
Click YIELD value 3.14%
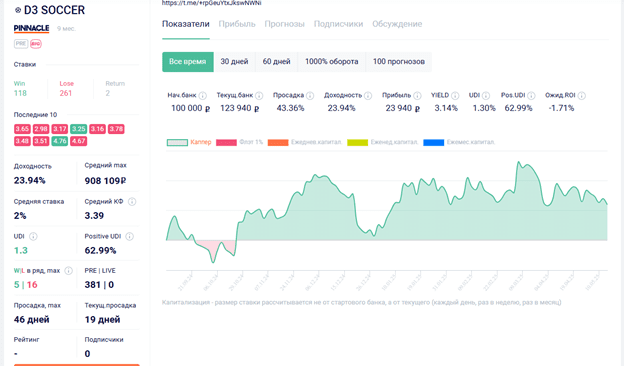(446, 108)
